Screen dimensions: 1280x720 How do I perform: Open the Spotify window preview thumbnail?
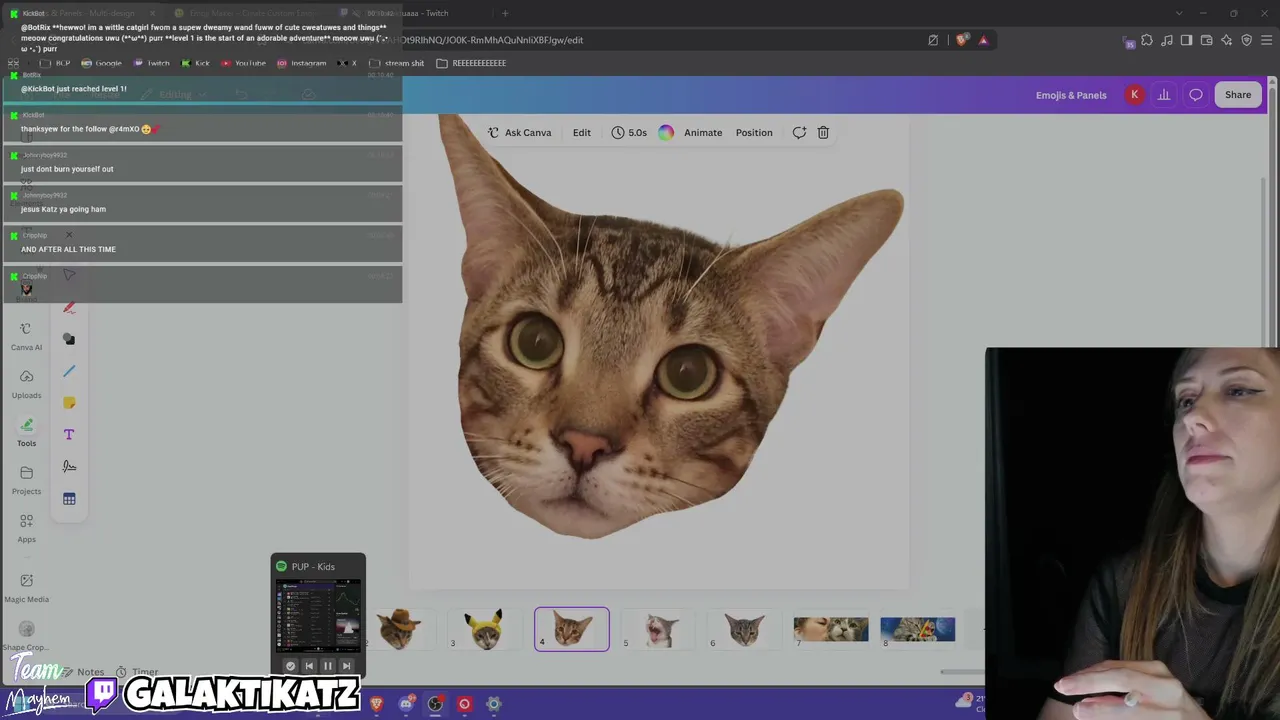point(318,615)
